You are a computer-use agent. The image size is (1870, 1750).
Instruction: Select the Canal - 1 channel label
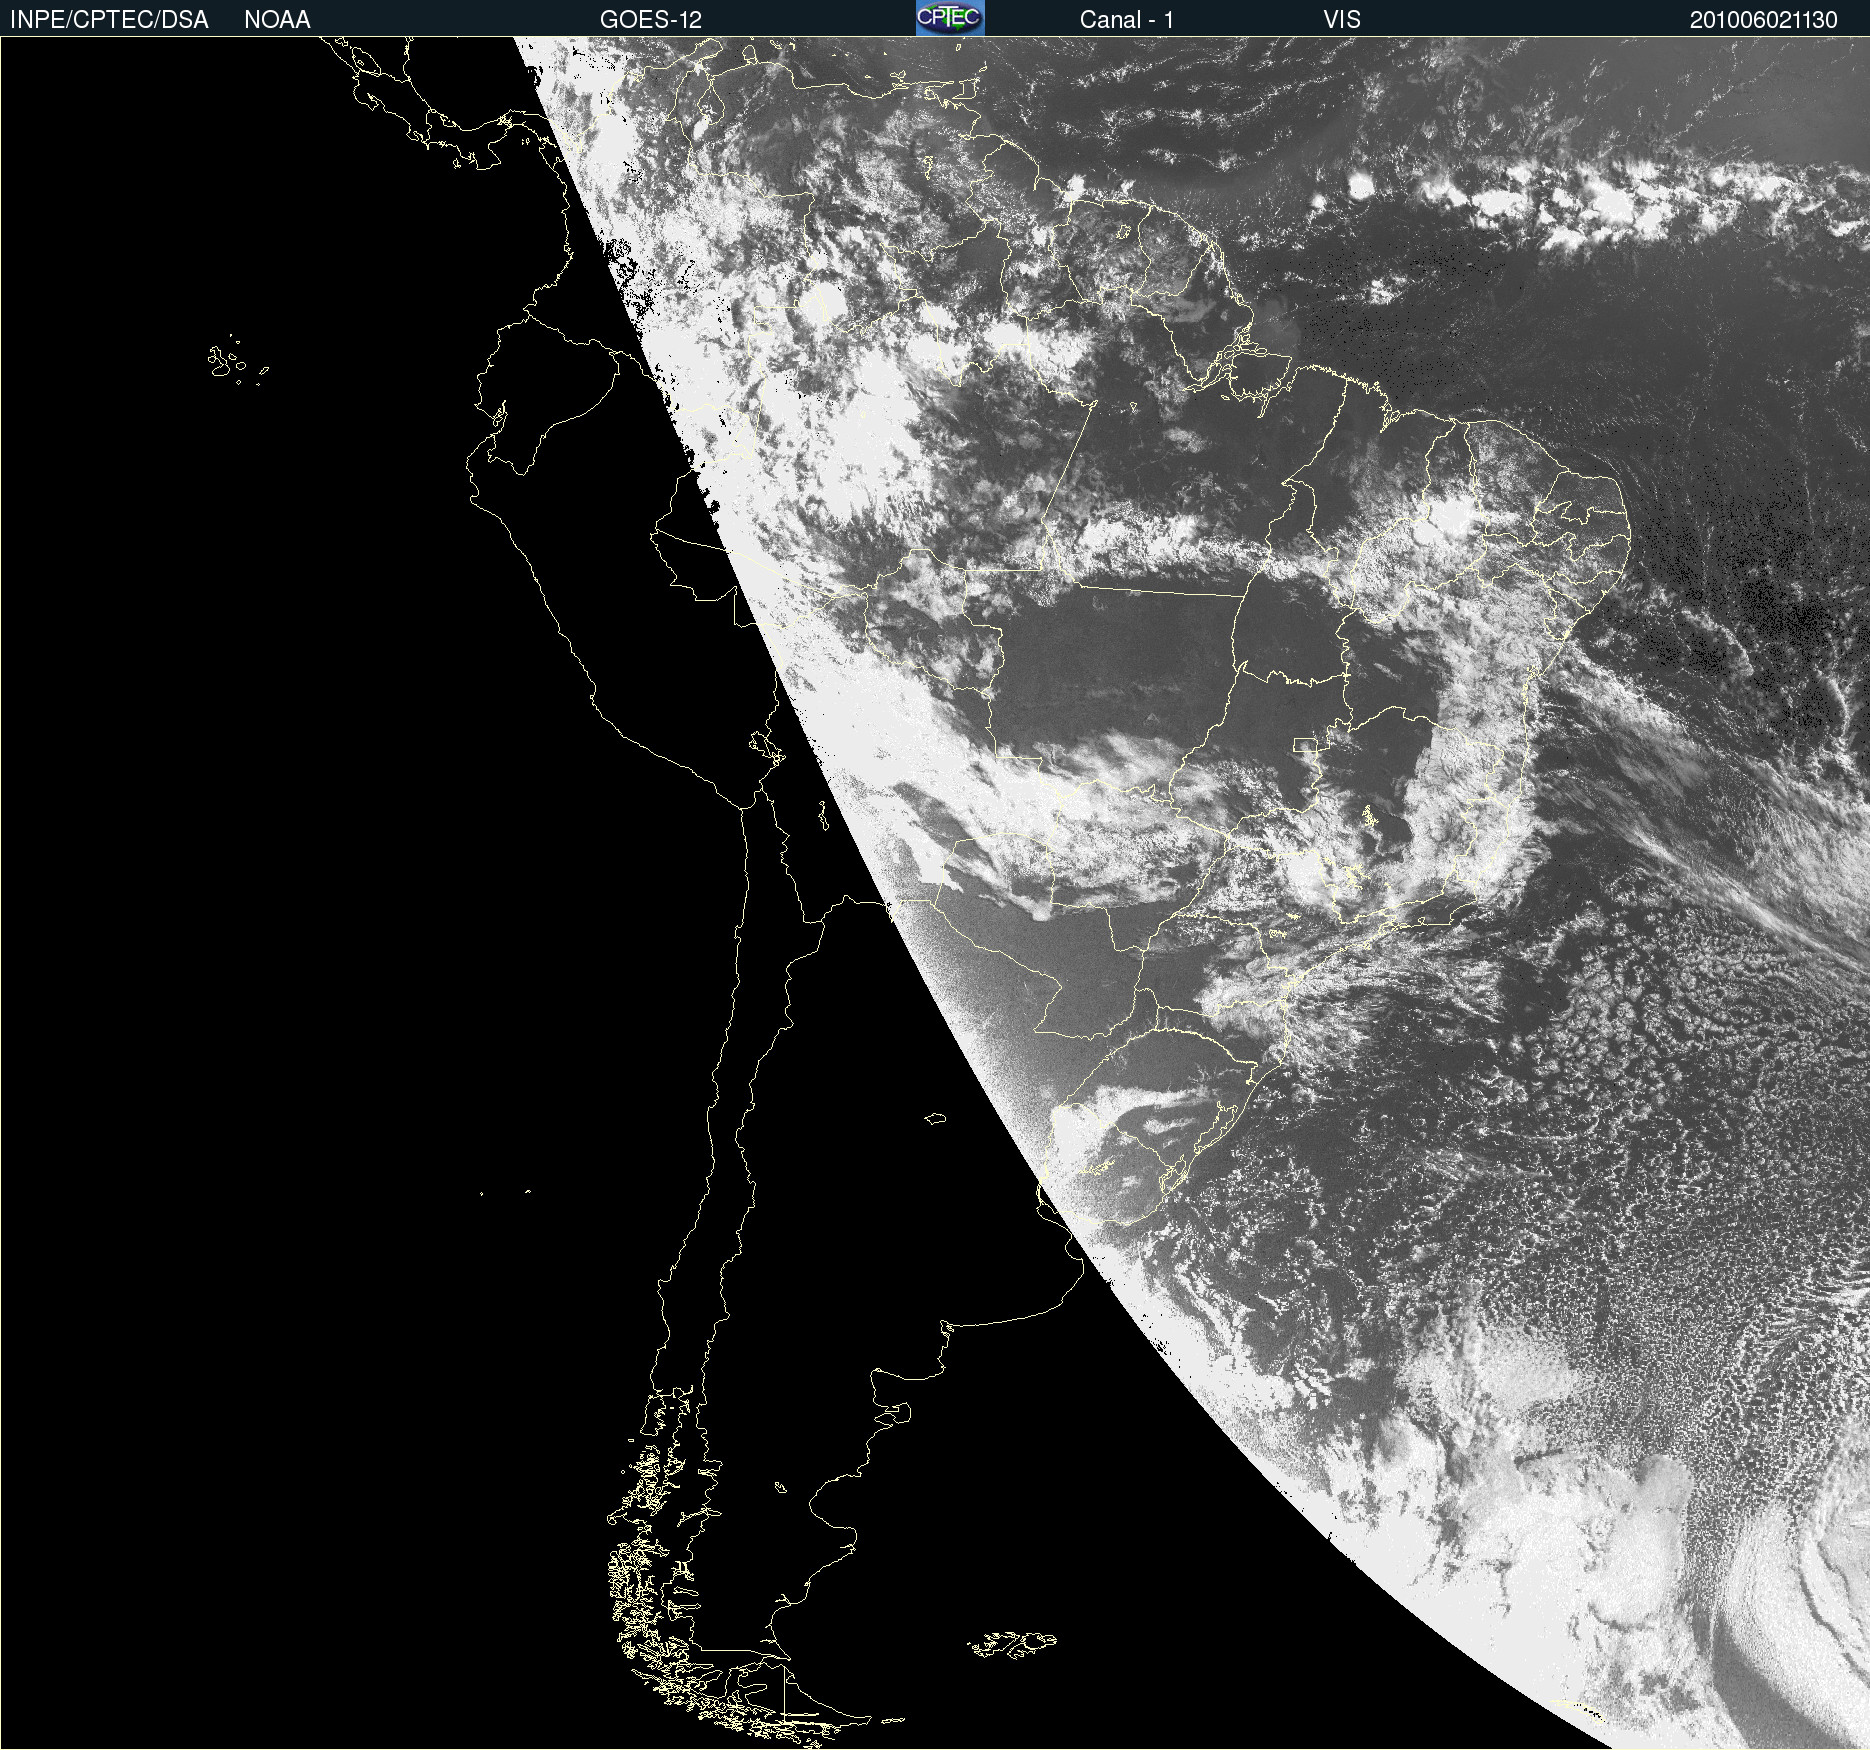point(1127,20)
